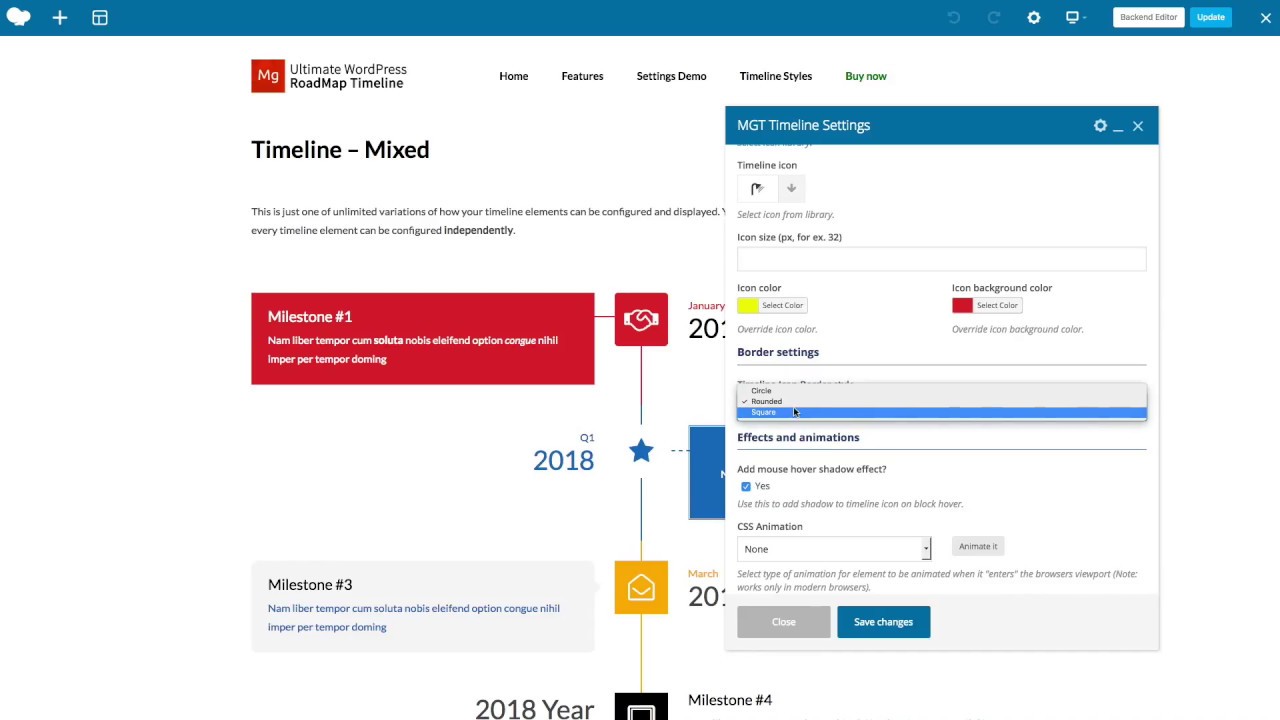Click the Border settings section heading

coord(778,352)
